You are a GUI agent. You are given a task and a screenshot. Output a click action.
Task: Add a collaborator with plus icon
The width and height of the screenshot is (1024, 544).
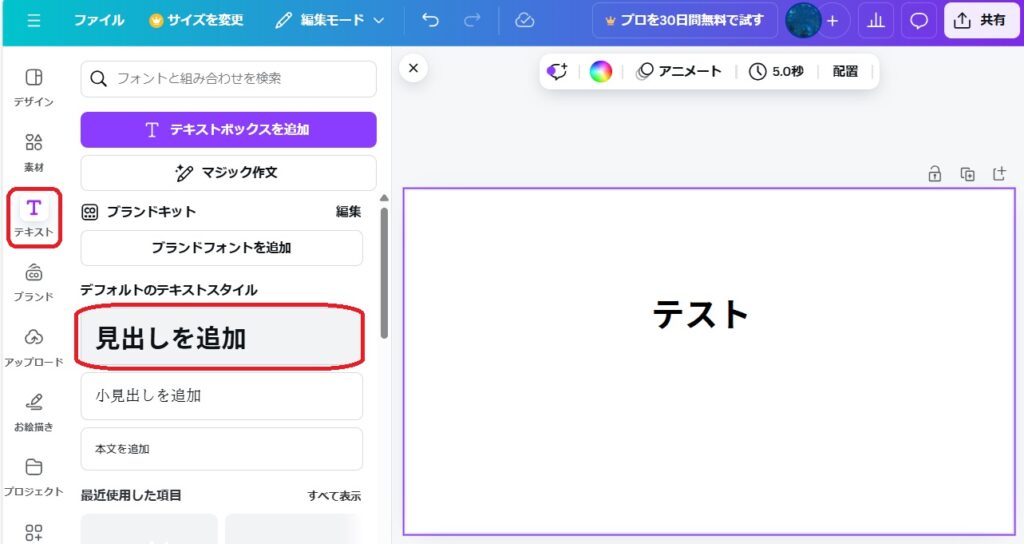point(833,21)
